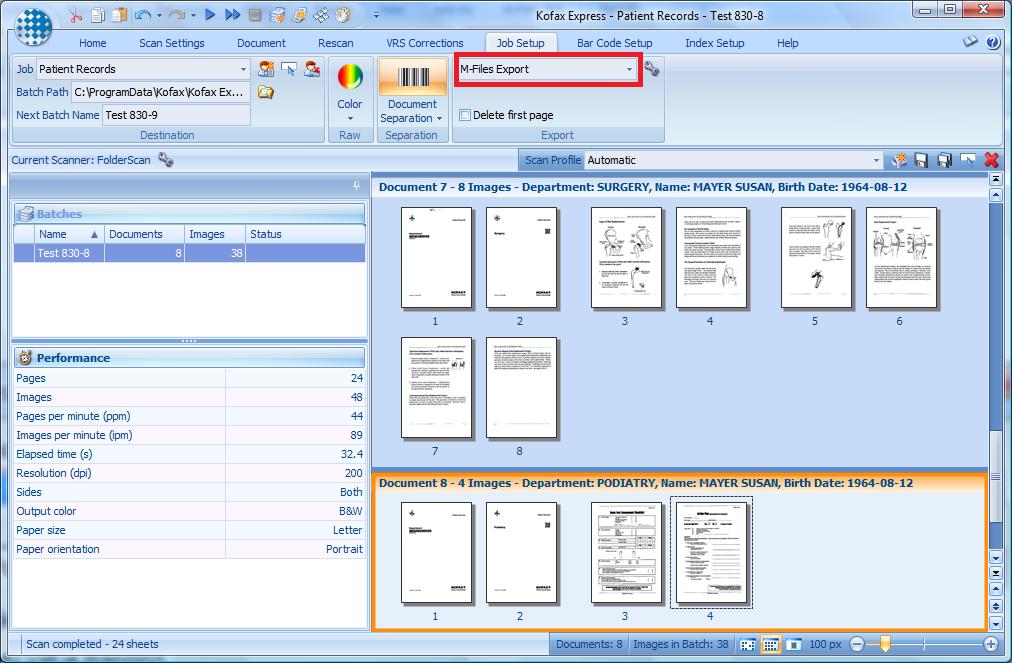
Task: Open export settings wrench icon
Action: (652, 69)
